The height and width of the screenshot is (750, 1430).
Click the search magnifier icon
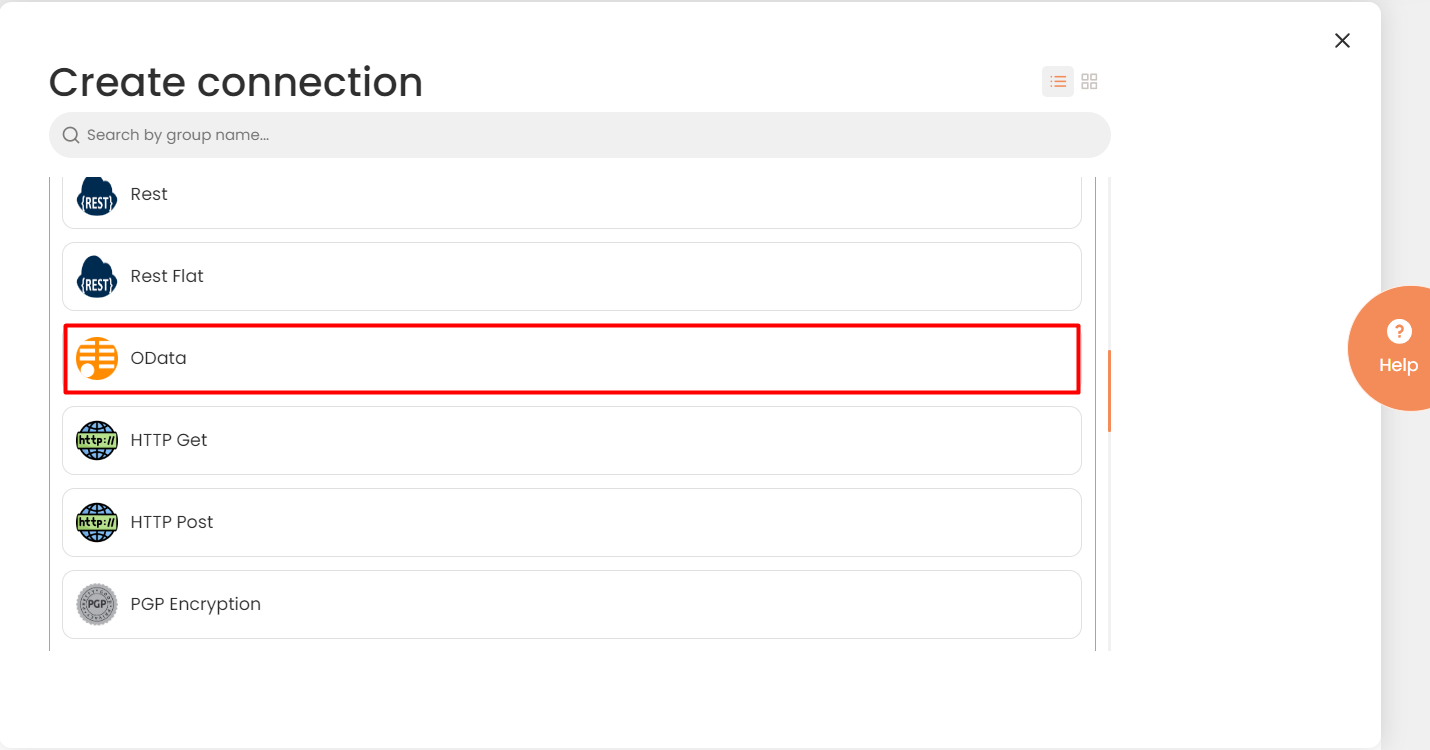point(71,135)
